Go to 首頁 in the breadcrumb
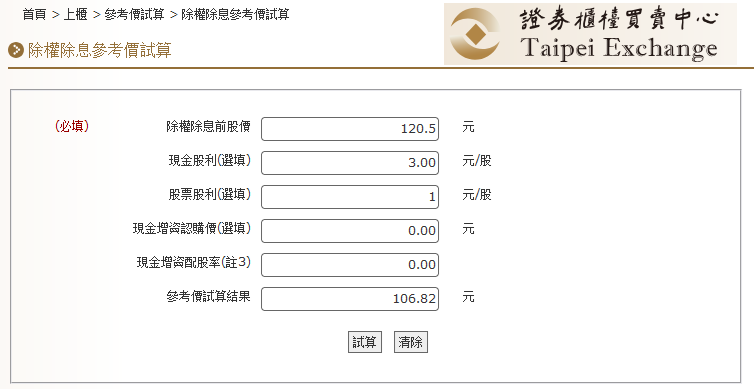The image size is (754, 389). click(x=34, y=14)
